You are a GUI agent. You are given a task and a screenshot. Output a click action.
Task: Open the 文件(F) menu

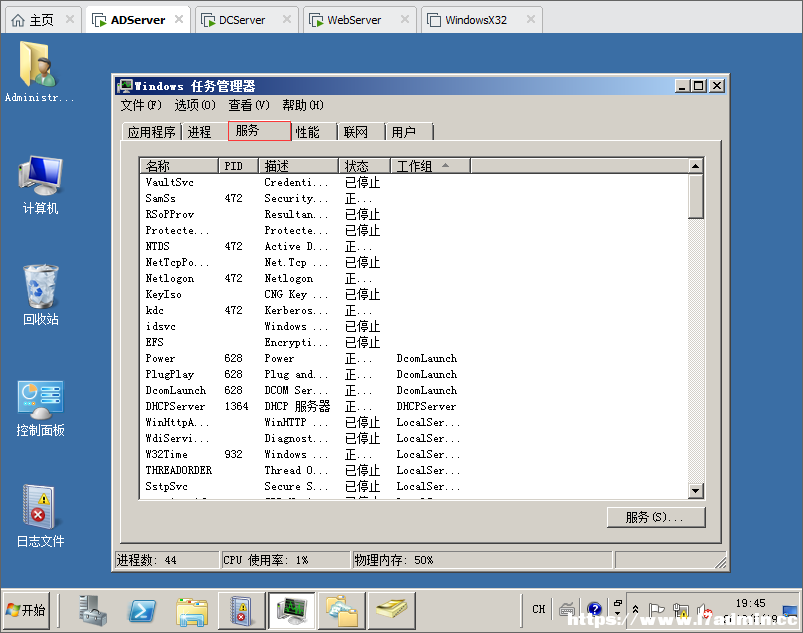[x=141, y=106]
